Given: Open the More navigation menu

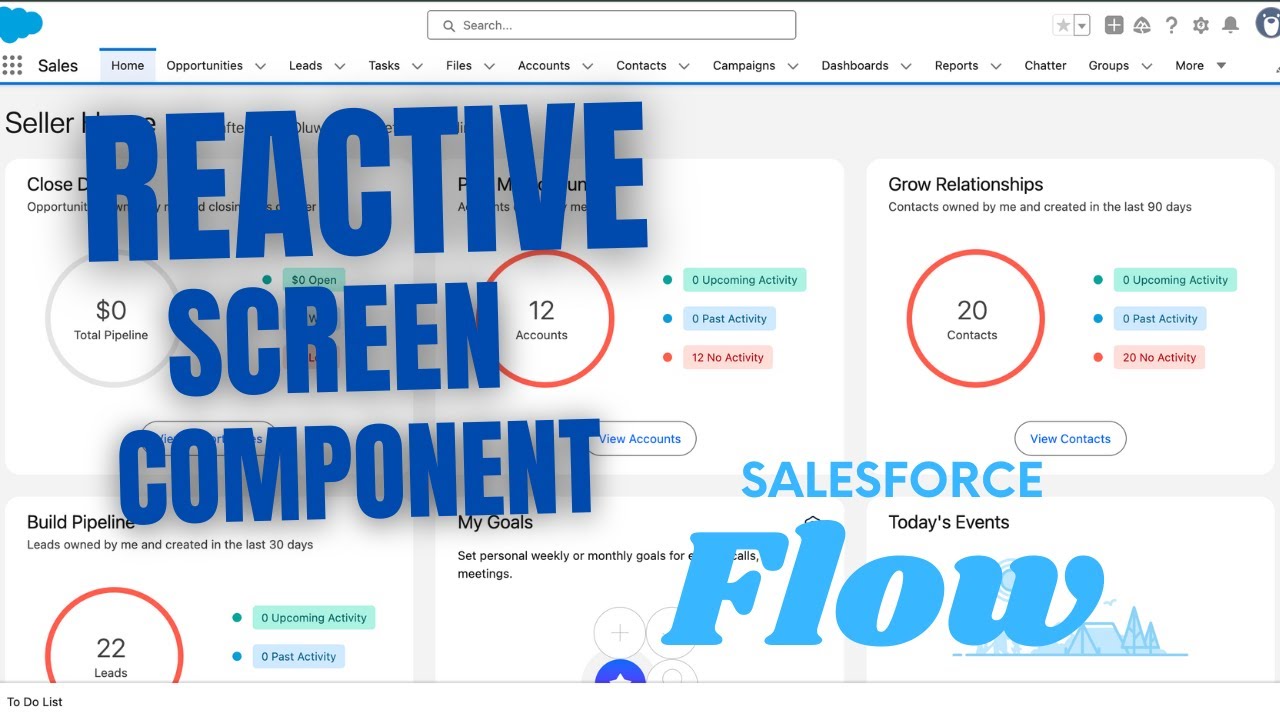Looking at the screenshot, I should pos(1200,66).
